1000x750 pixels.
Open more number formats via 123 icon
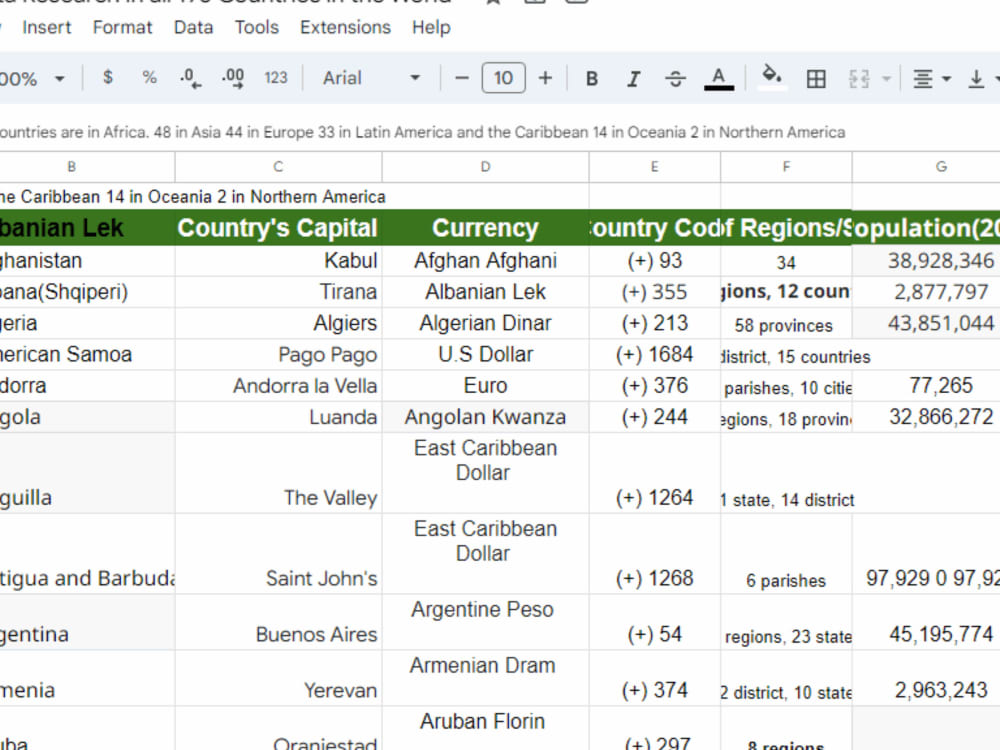pyautogui.click(x=276, y=77)
